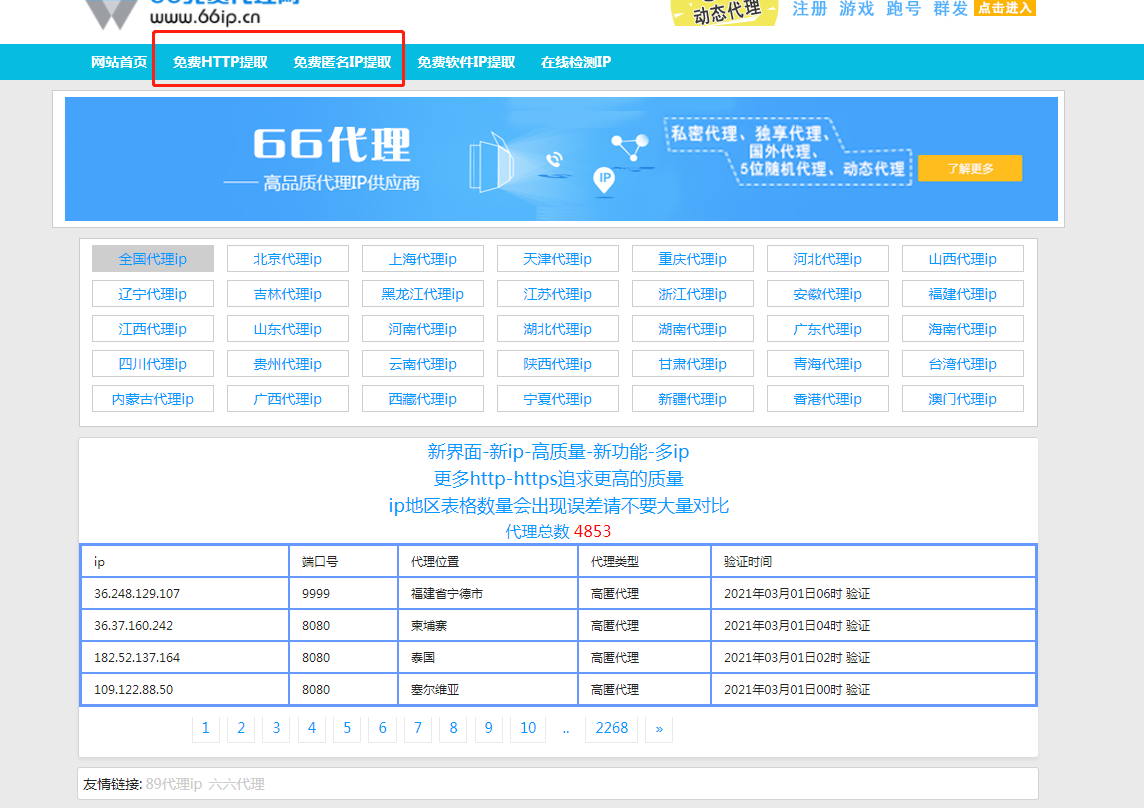The image size is (1144, 808).
Task: Select 上海代理ip region
Action: pos(422,258)
